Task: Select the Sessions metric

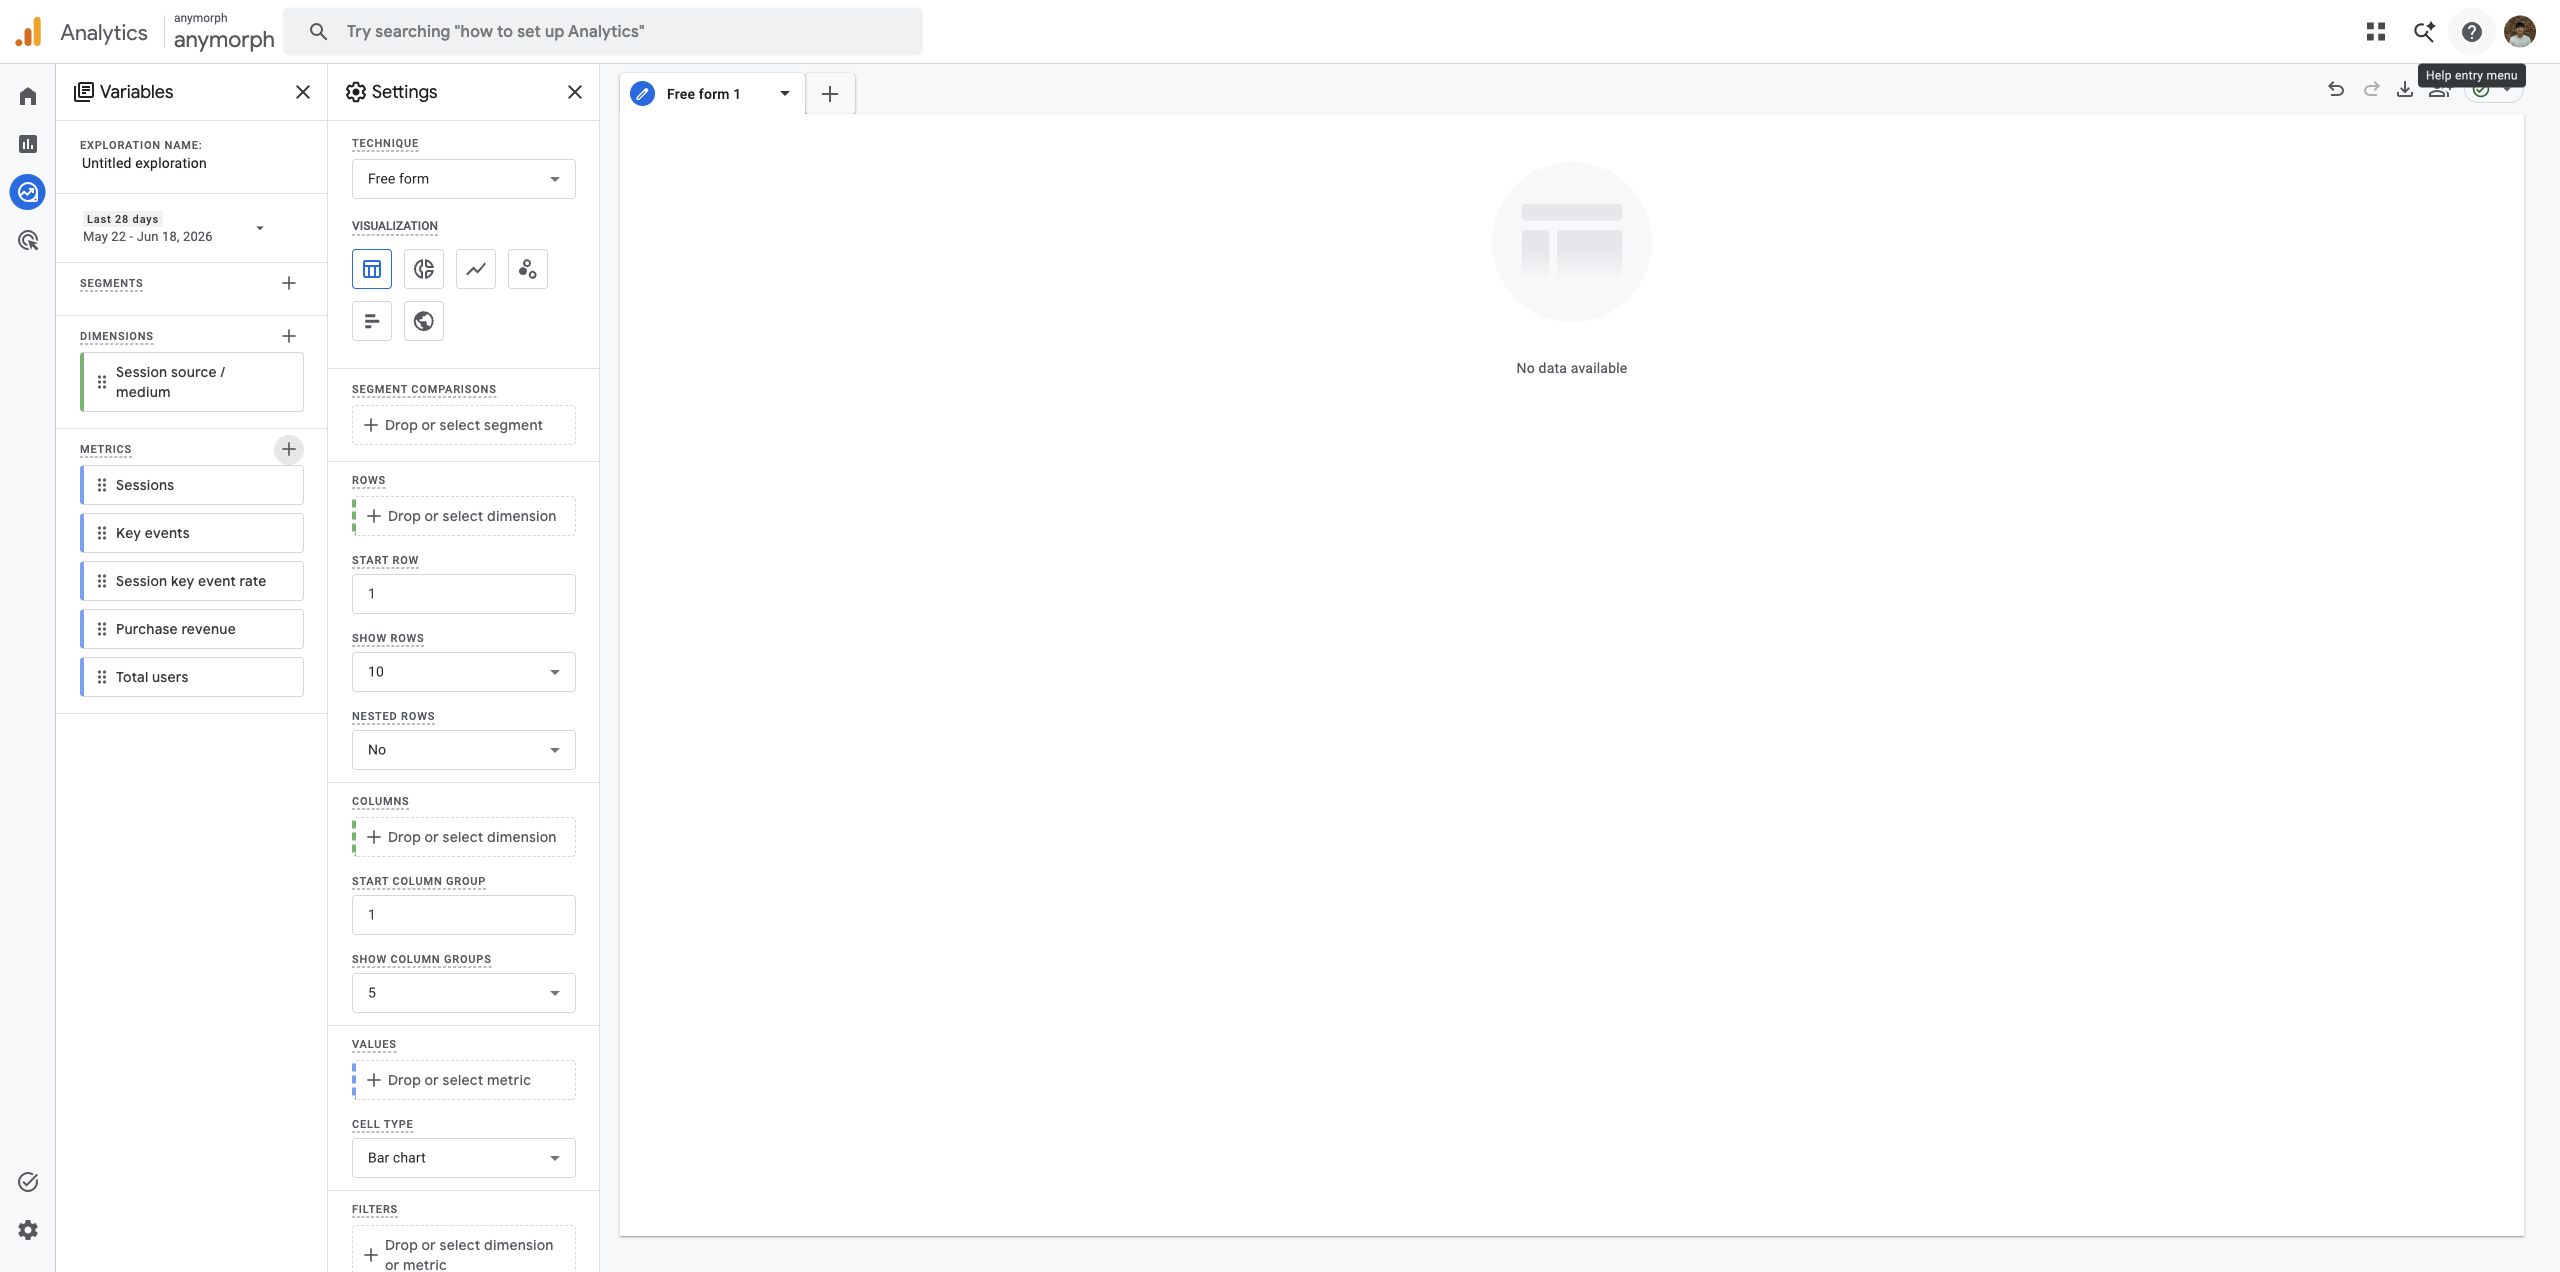Action: click(x=192, y=485)
